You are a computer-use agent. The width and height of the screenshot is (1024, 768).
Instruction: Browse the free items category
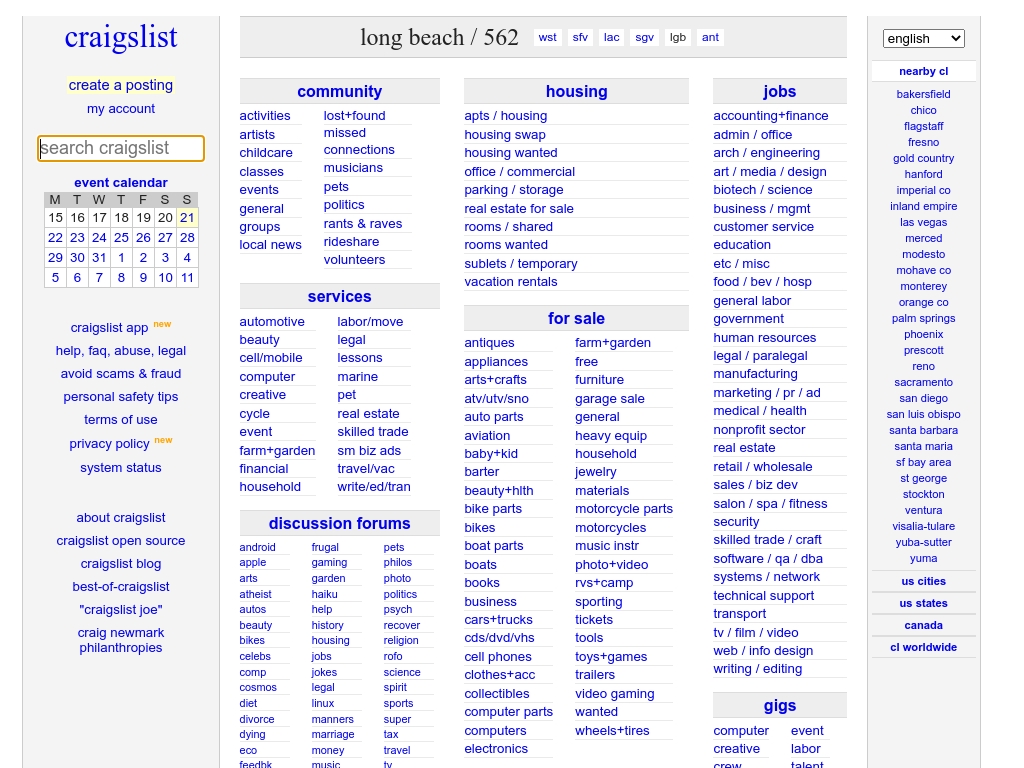586,361
